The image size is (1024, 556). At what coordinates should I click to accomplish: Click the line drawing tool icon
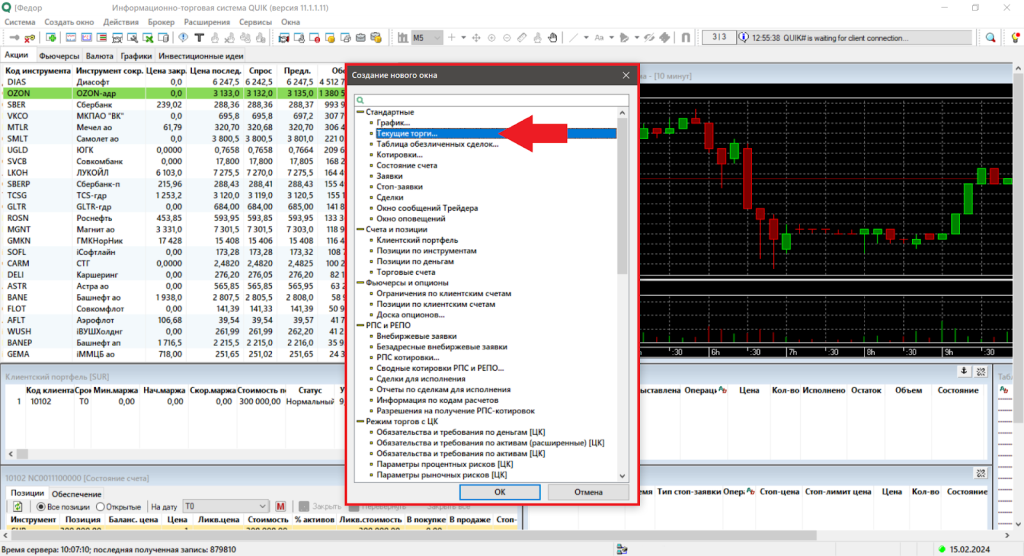pyautogui.click(x=573, y=38)
